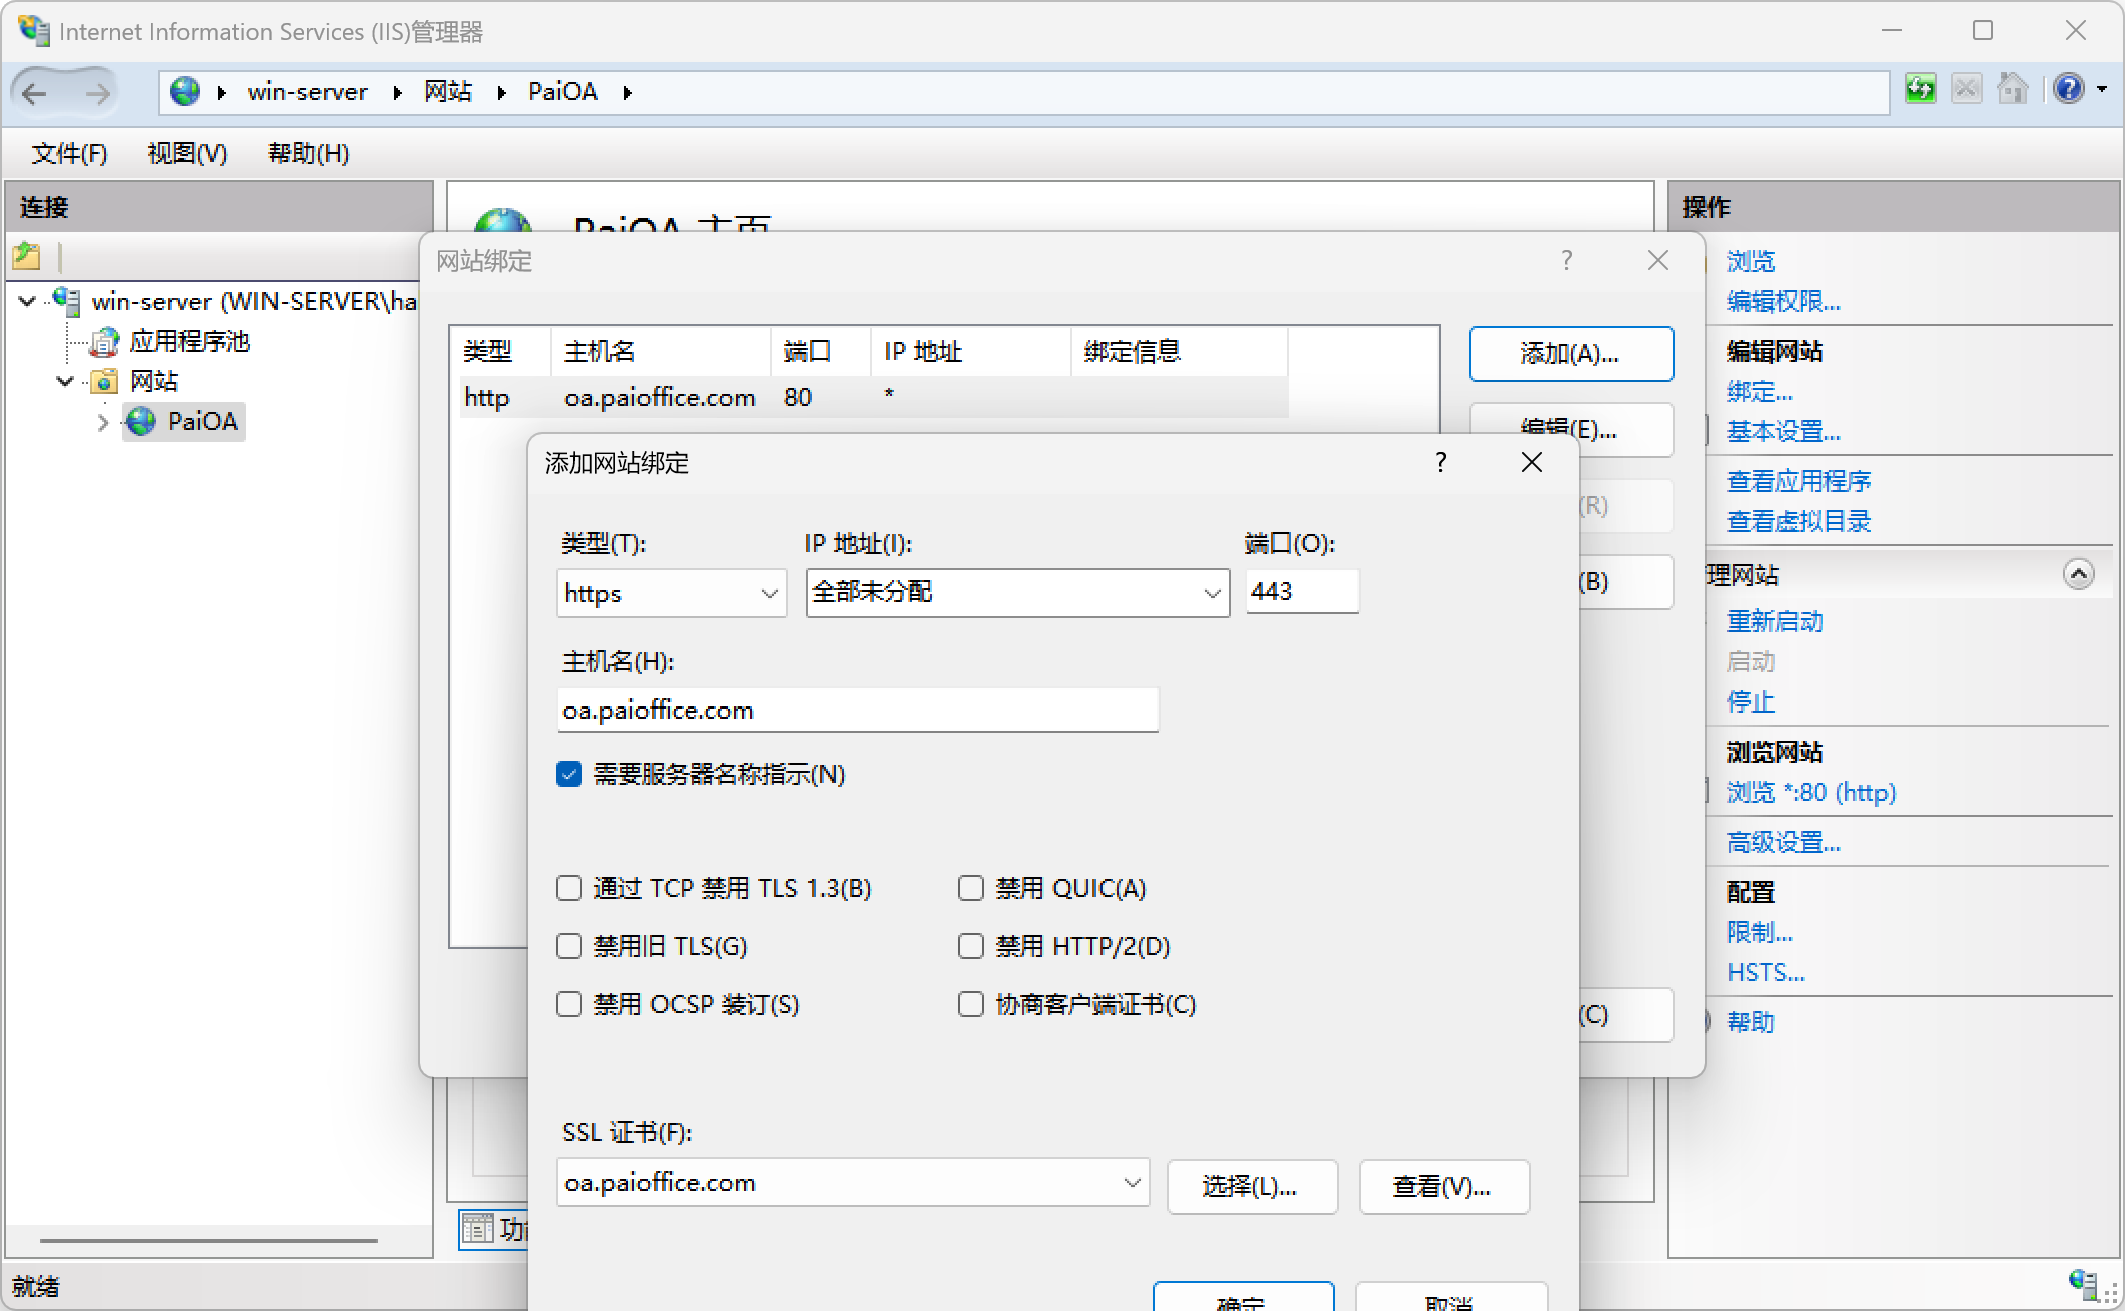Select the 应用程序池 application pools node

coord(188,342)
